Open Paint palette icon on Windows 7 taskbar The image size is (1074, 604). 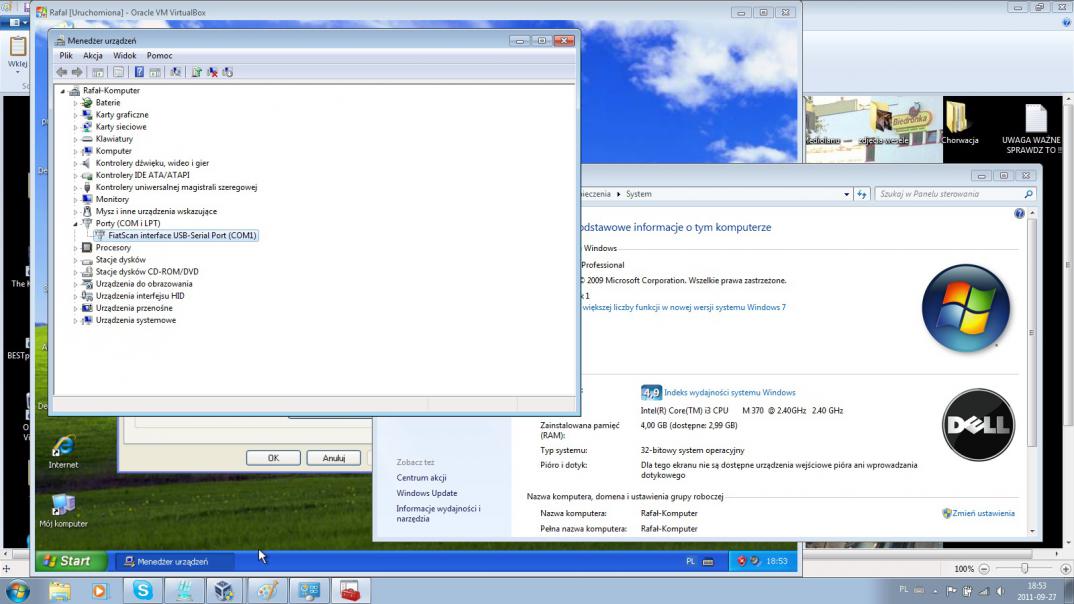pyautogui.click(x=267, y=590)
